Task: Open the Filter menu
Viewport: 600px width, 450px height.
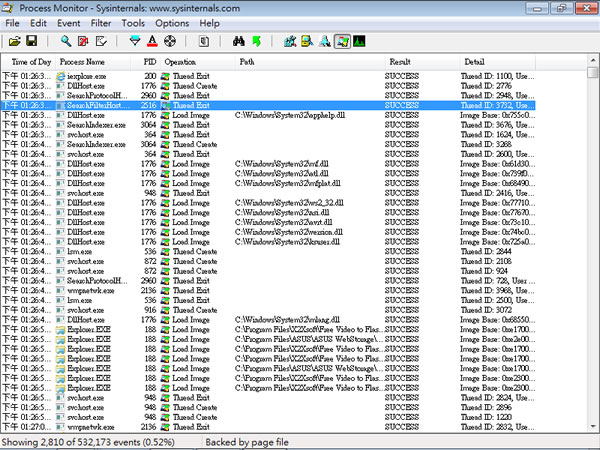Action: tap(101, 23)
